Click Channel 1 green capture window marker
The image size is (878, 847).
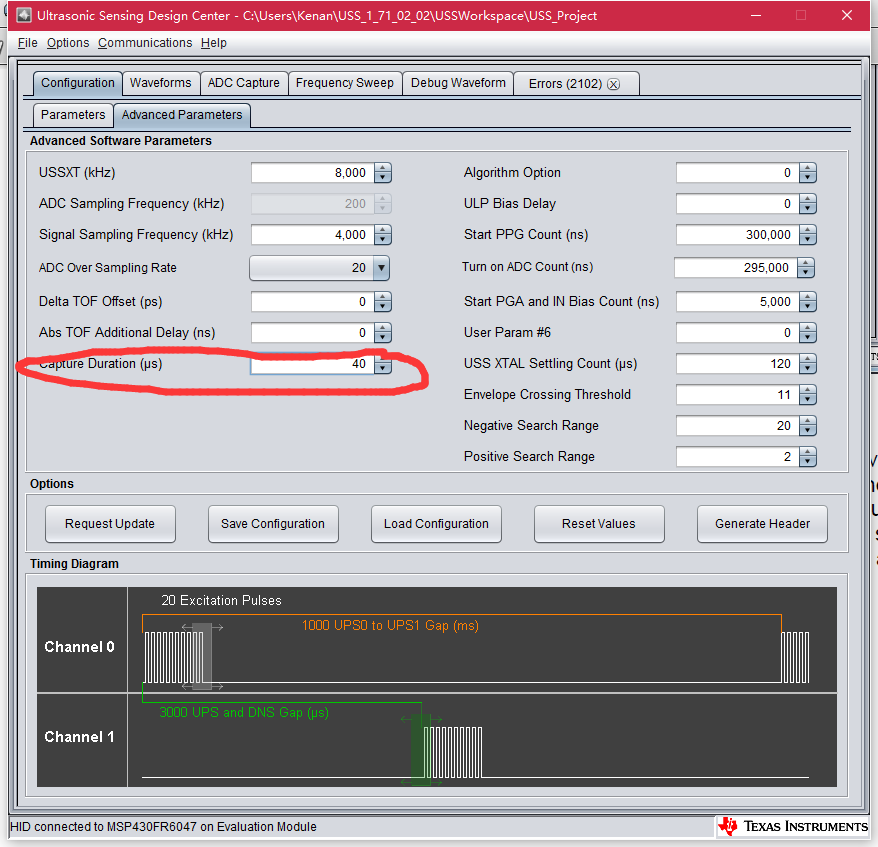(x=421, y=750)
